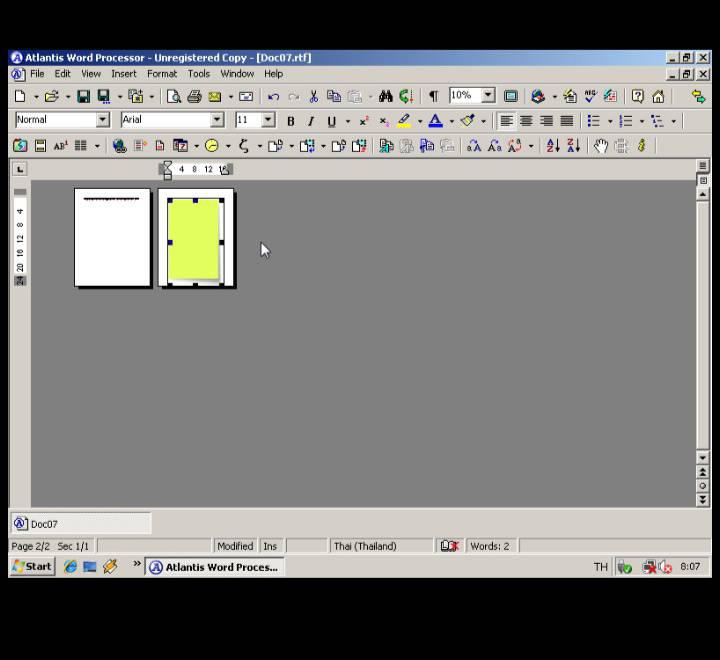The height and width of the screenshot is (660, 720).
Task: Open Find with the binoculars icon
Action: (386, 96)
